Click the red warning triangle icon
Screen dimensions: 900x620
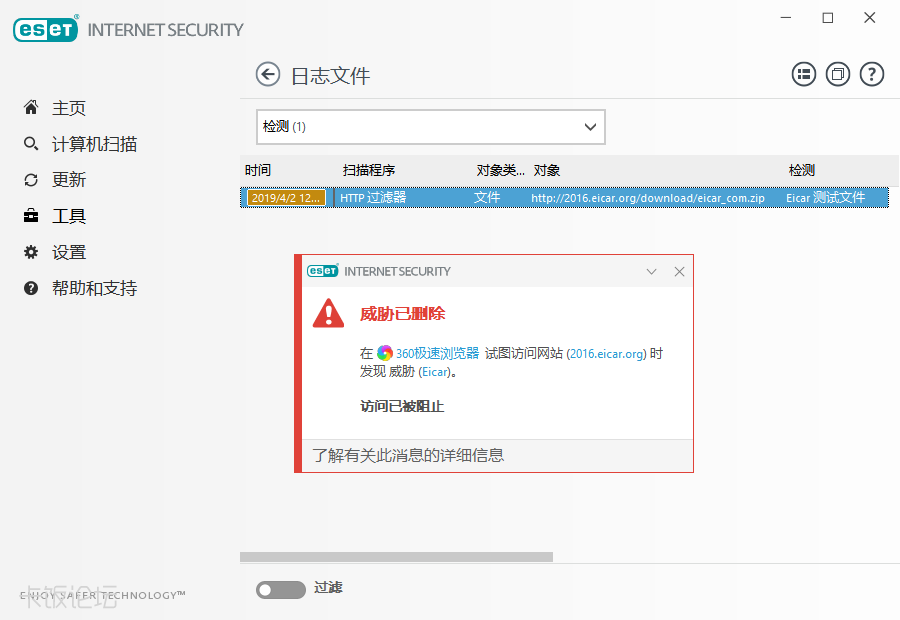coord(328,313)
